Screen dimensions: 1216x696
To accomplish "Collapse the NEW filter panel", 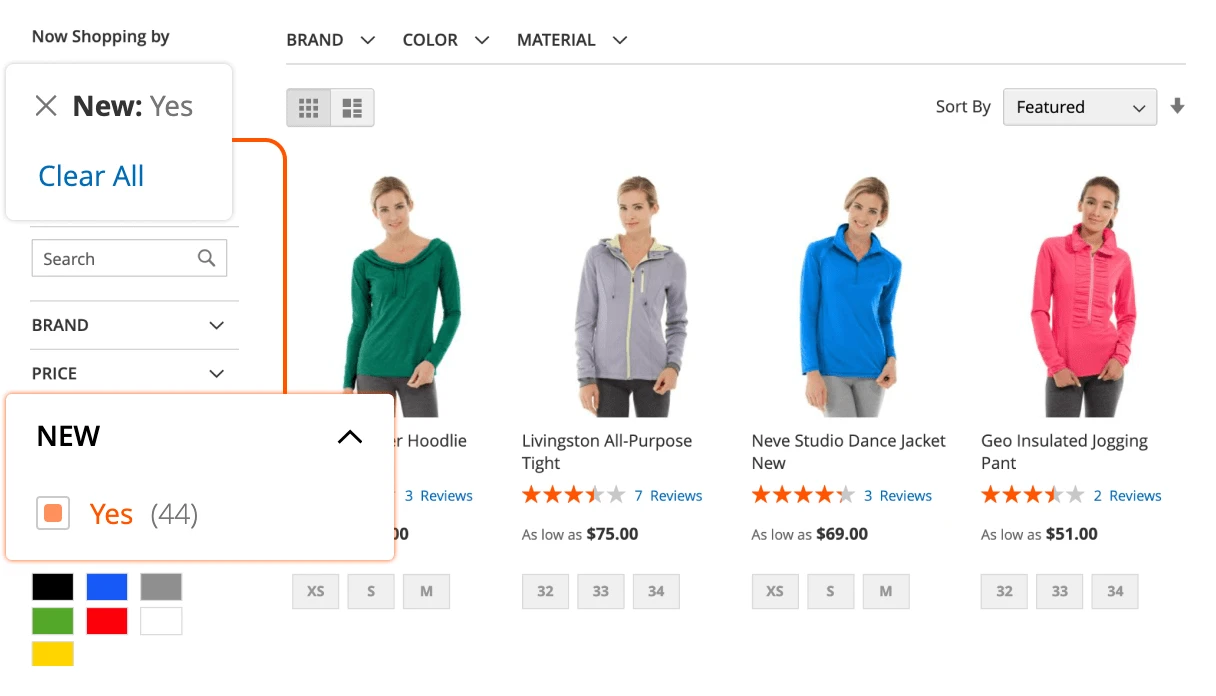I will (x=349, y=436).
